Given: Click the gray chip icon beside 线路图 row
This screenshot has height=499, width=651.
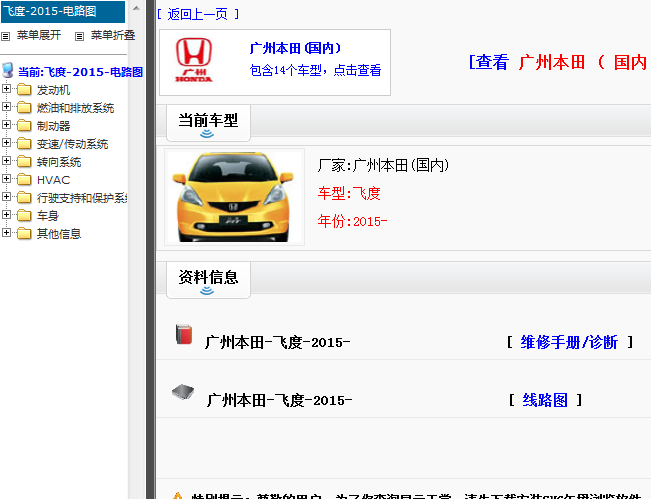Looking at the screenshot, I should [183, 392].
